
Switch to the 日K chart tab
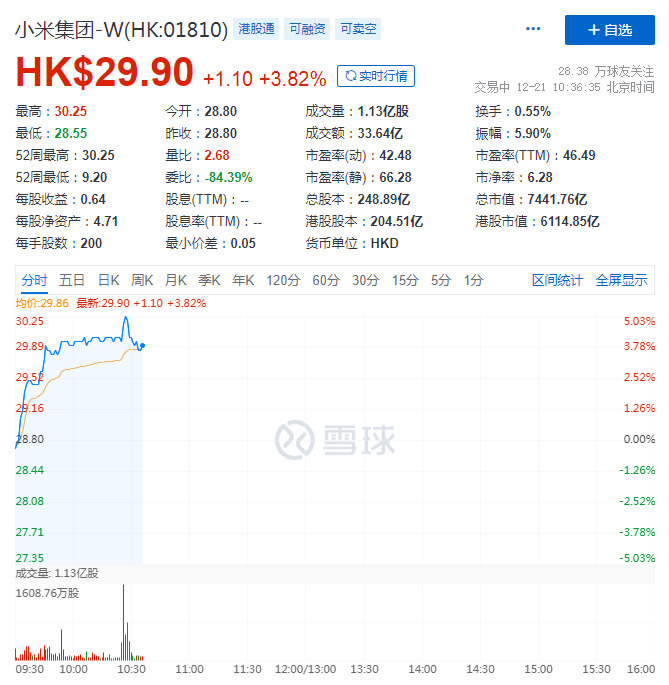point(108,280)
